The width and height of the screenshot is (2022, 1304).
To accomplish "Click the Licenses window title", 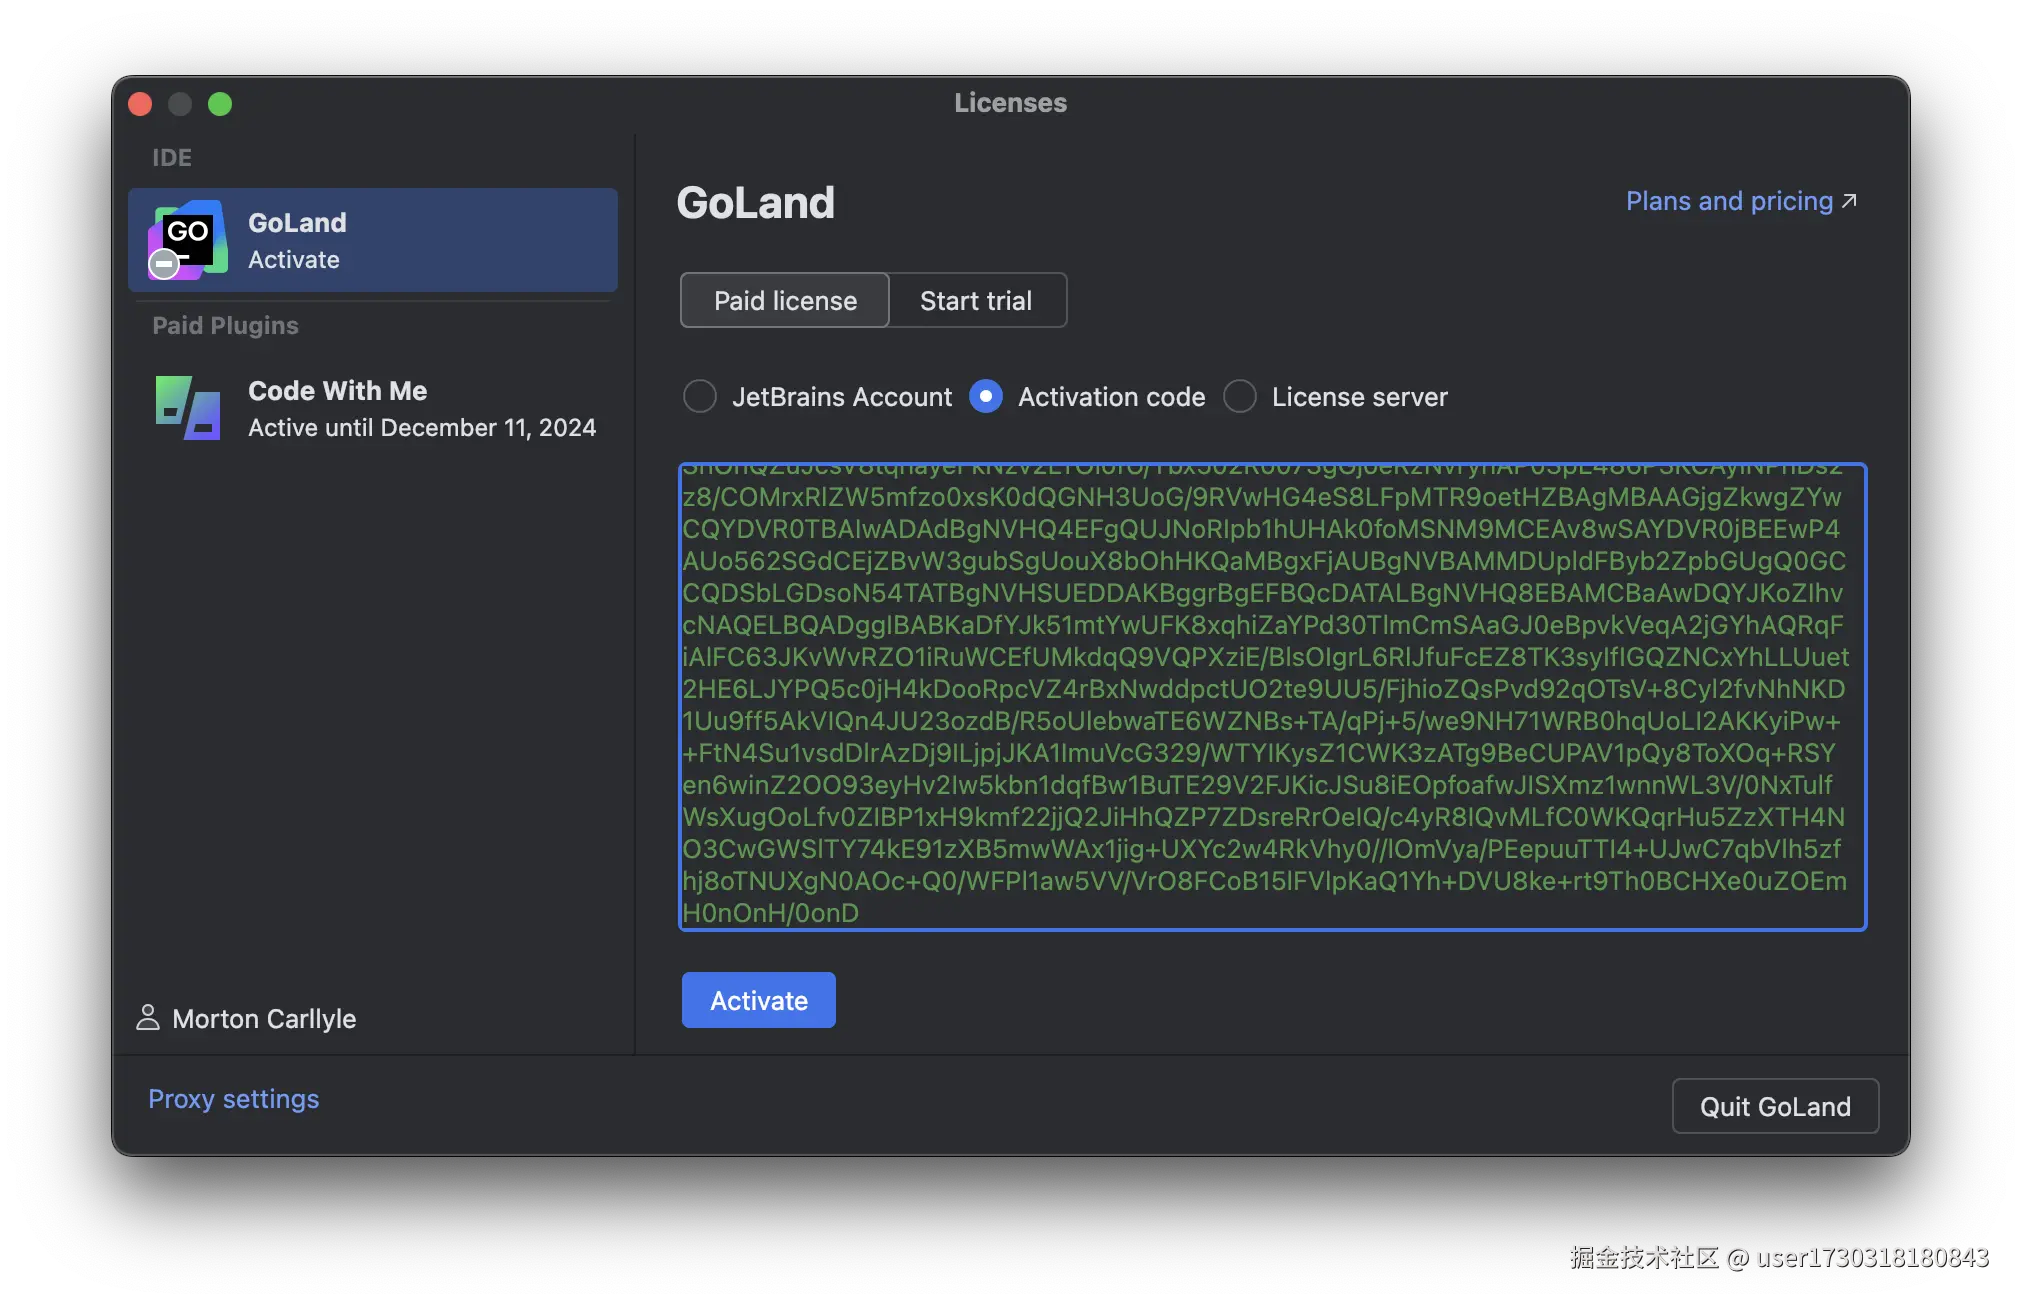I will [1011, 103].
